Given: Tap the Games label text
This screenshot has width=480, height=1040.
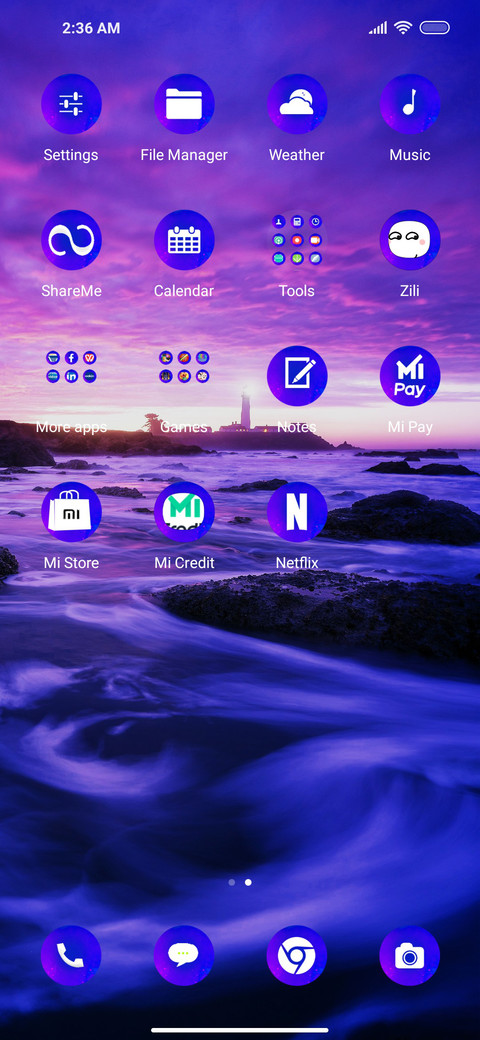Looking at the screenshot, I should click(x=184, y=427).
